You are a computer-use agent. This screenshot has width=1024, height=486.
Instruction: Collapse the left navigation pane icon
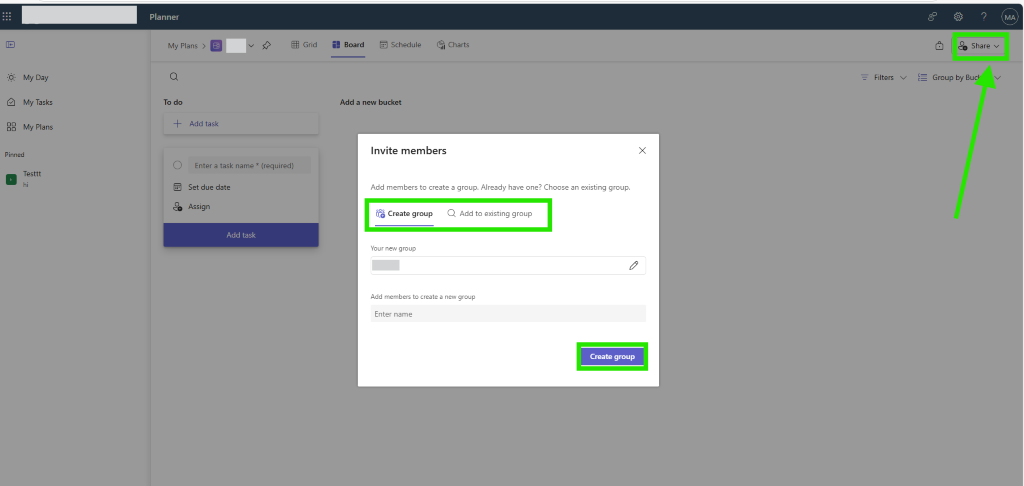pos(10,44)
